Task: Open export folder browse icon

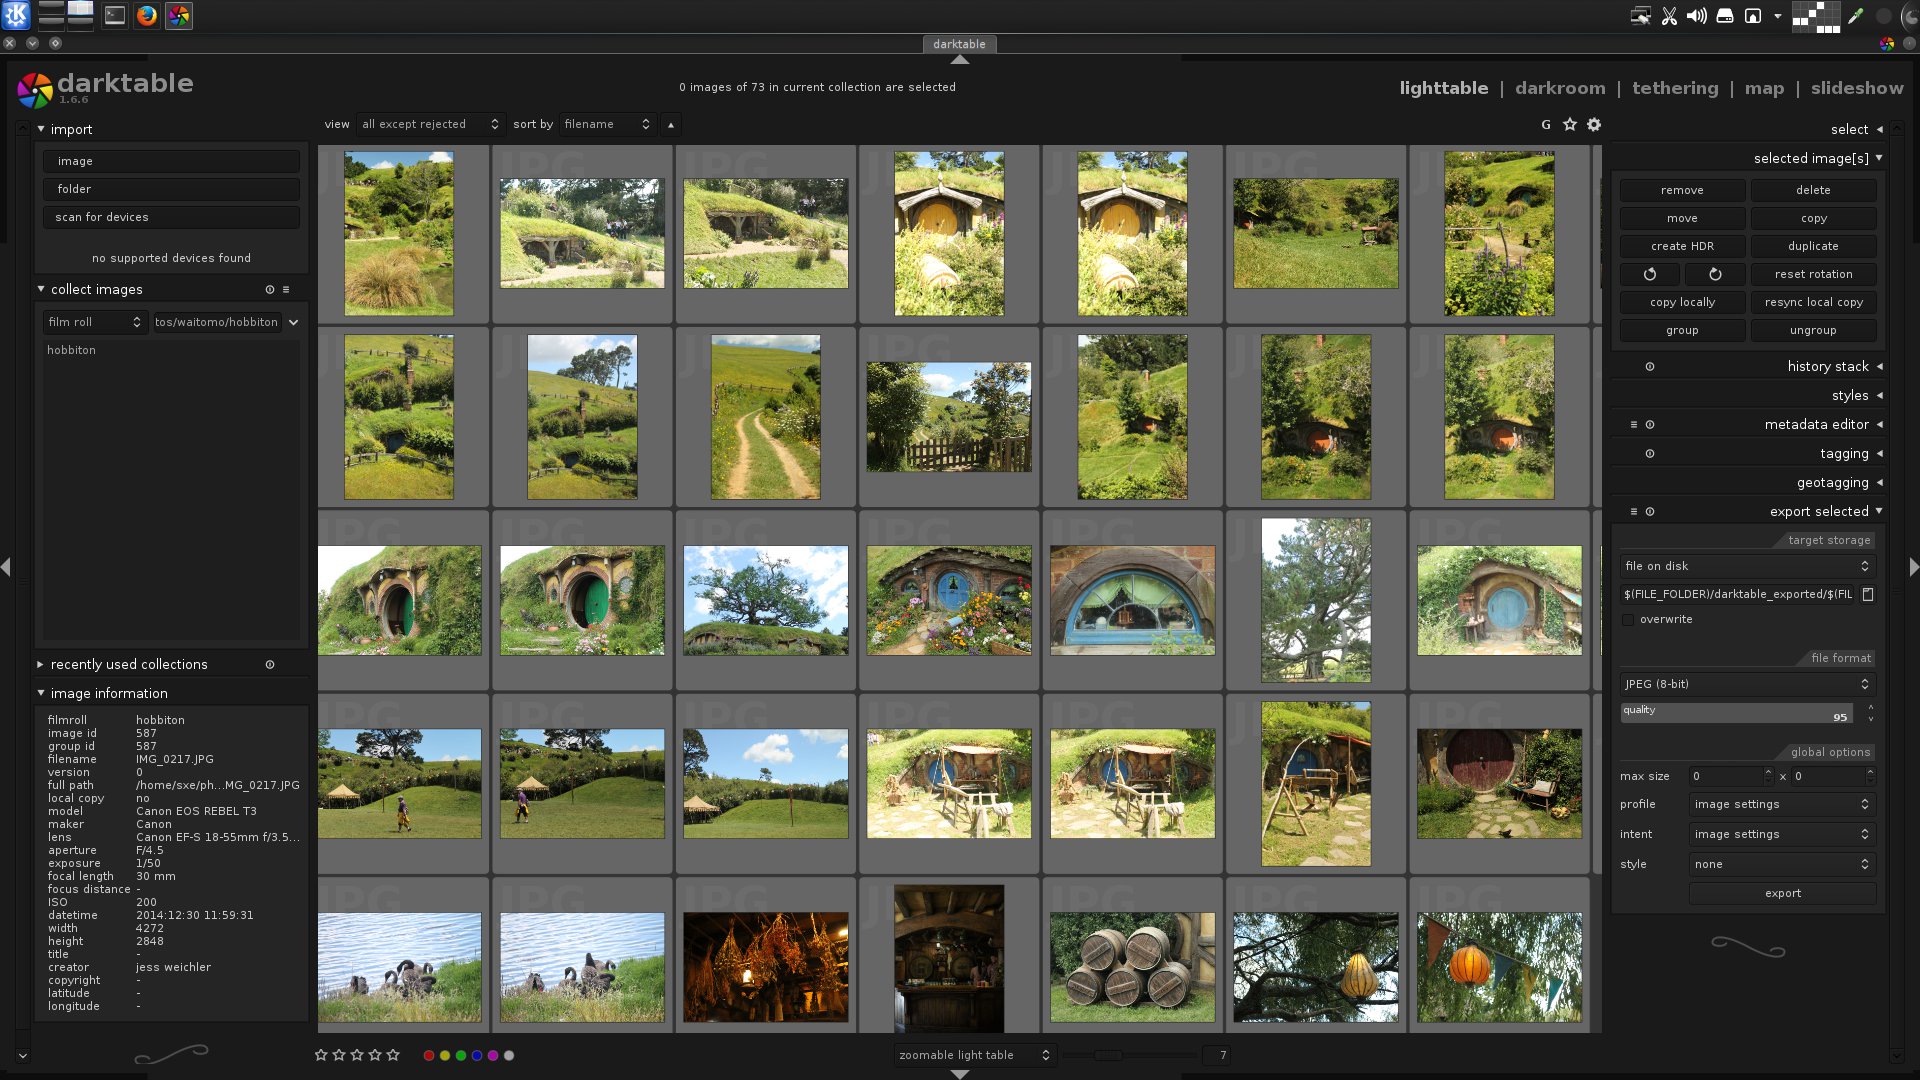Action: [x=1867, y=594]
